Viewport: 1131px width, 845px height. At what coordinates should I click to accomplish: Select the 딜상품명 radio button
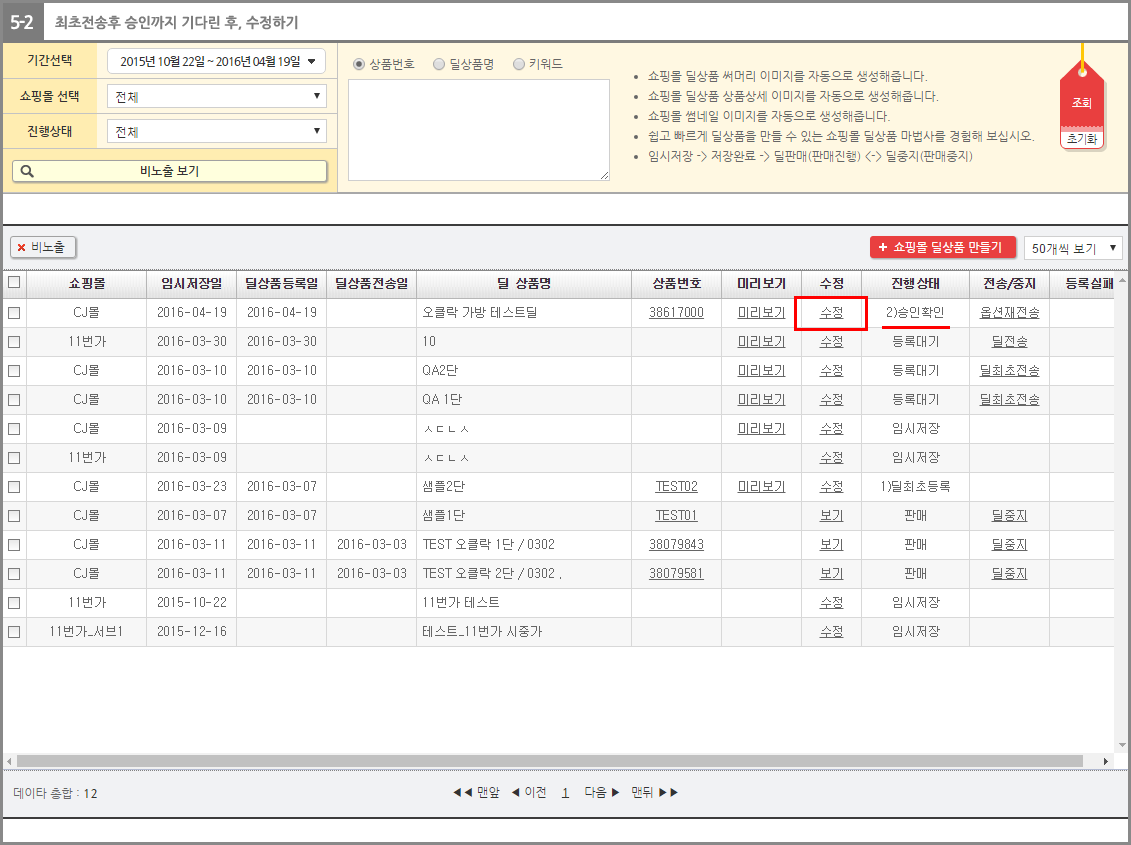[439, 64]
